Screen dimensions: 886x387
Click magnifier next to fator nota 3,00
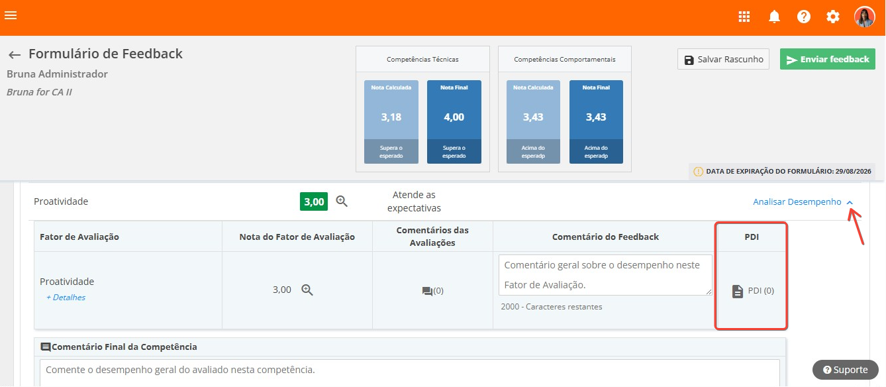(x=307, y=290)
